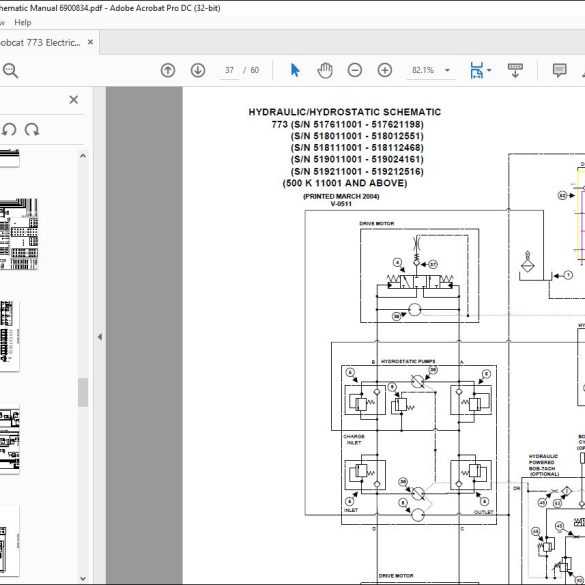The height and width of the screenshot is (585, 585).
Task: Activate the Hand pan tool
Action: (325, 70)
